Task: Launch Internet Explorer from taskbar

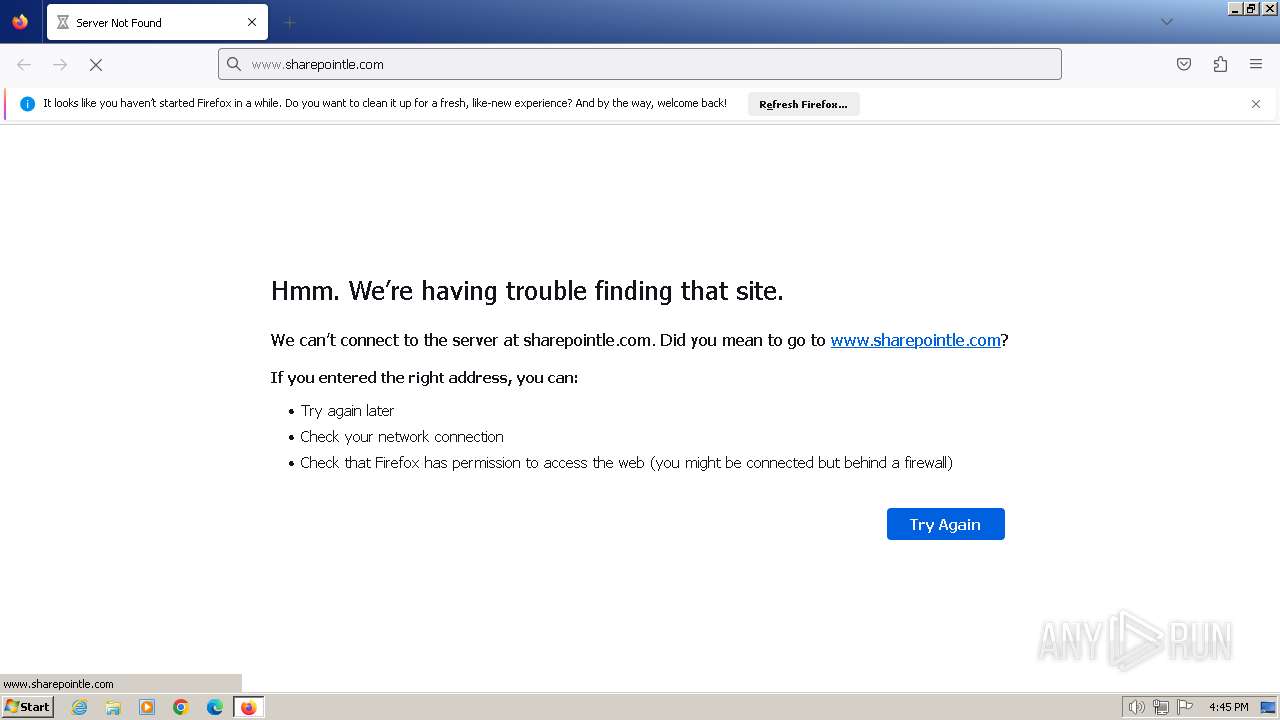Action: 80,707
